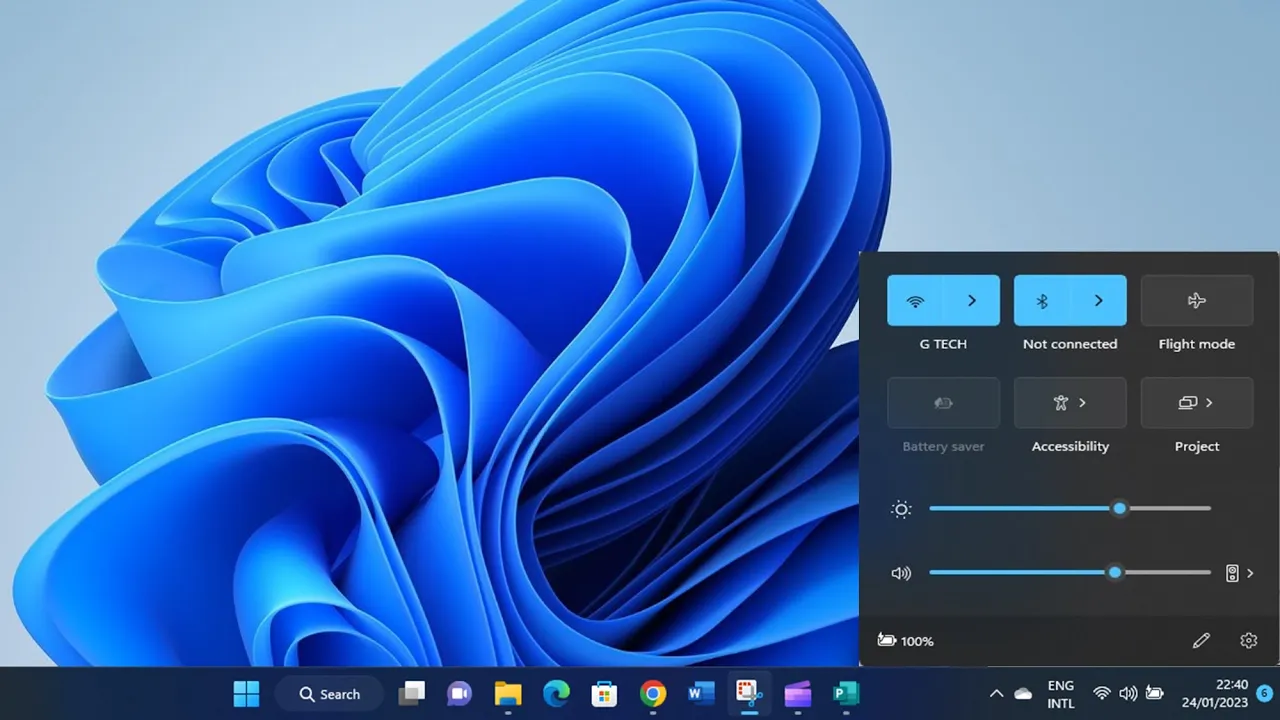This screenshot has width=1280, height=720.
Task: Toggle the Battery saver tile
Action: point(943,403)
